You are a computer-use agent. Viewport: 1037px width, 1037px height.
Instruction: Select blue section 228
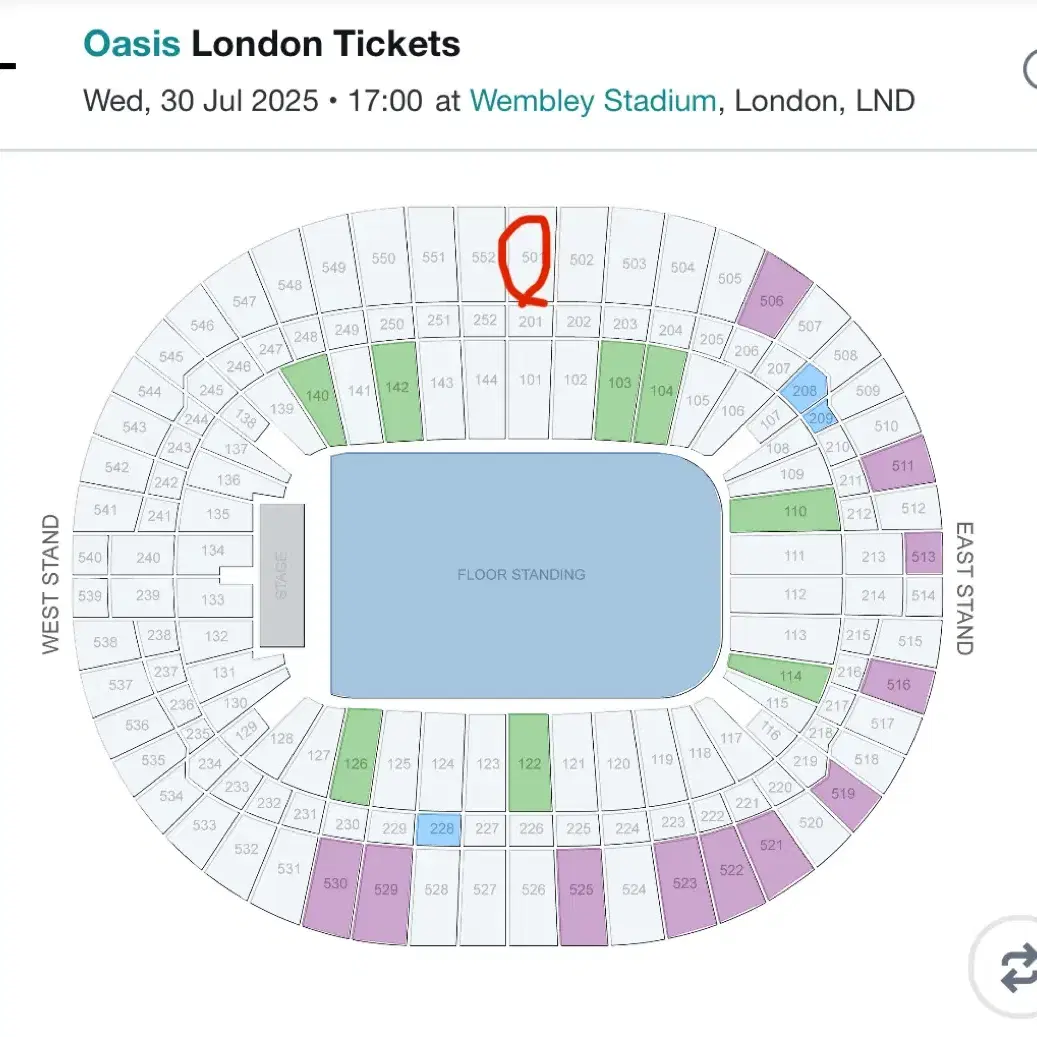441,829
